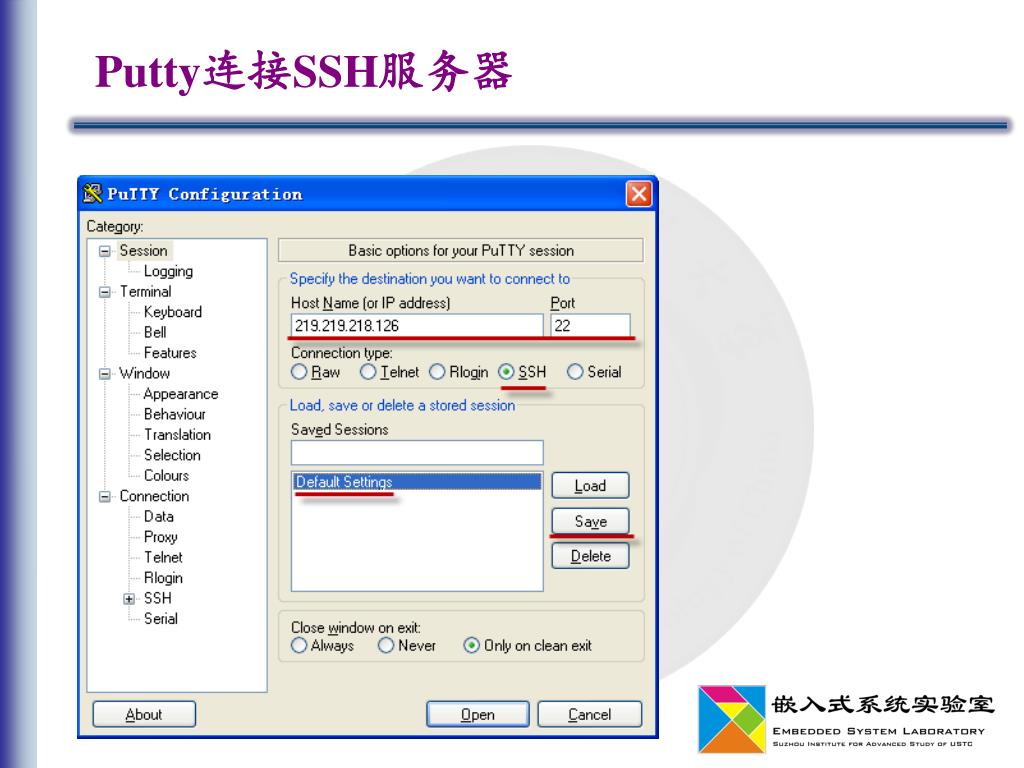
Task: Select Default Settings in sessions list
Action: [x=417, y=482]
